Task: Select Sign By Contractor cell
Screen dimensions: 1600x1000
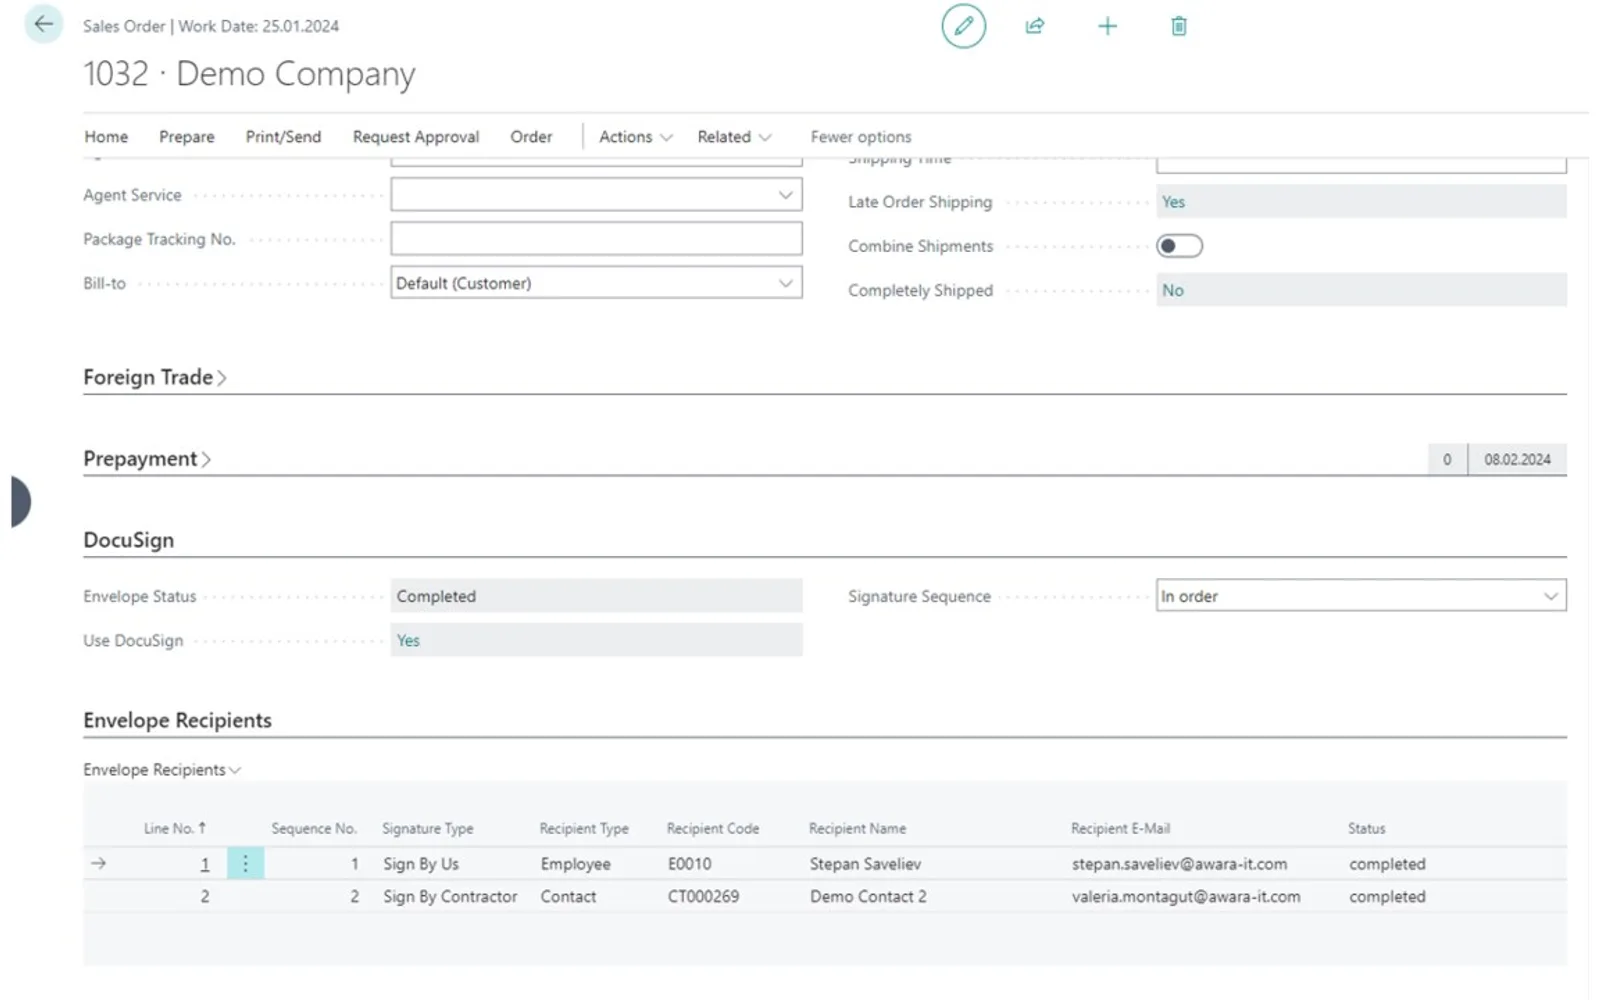Action: click(450, 897)
